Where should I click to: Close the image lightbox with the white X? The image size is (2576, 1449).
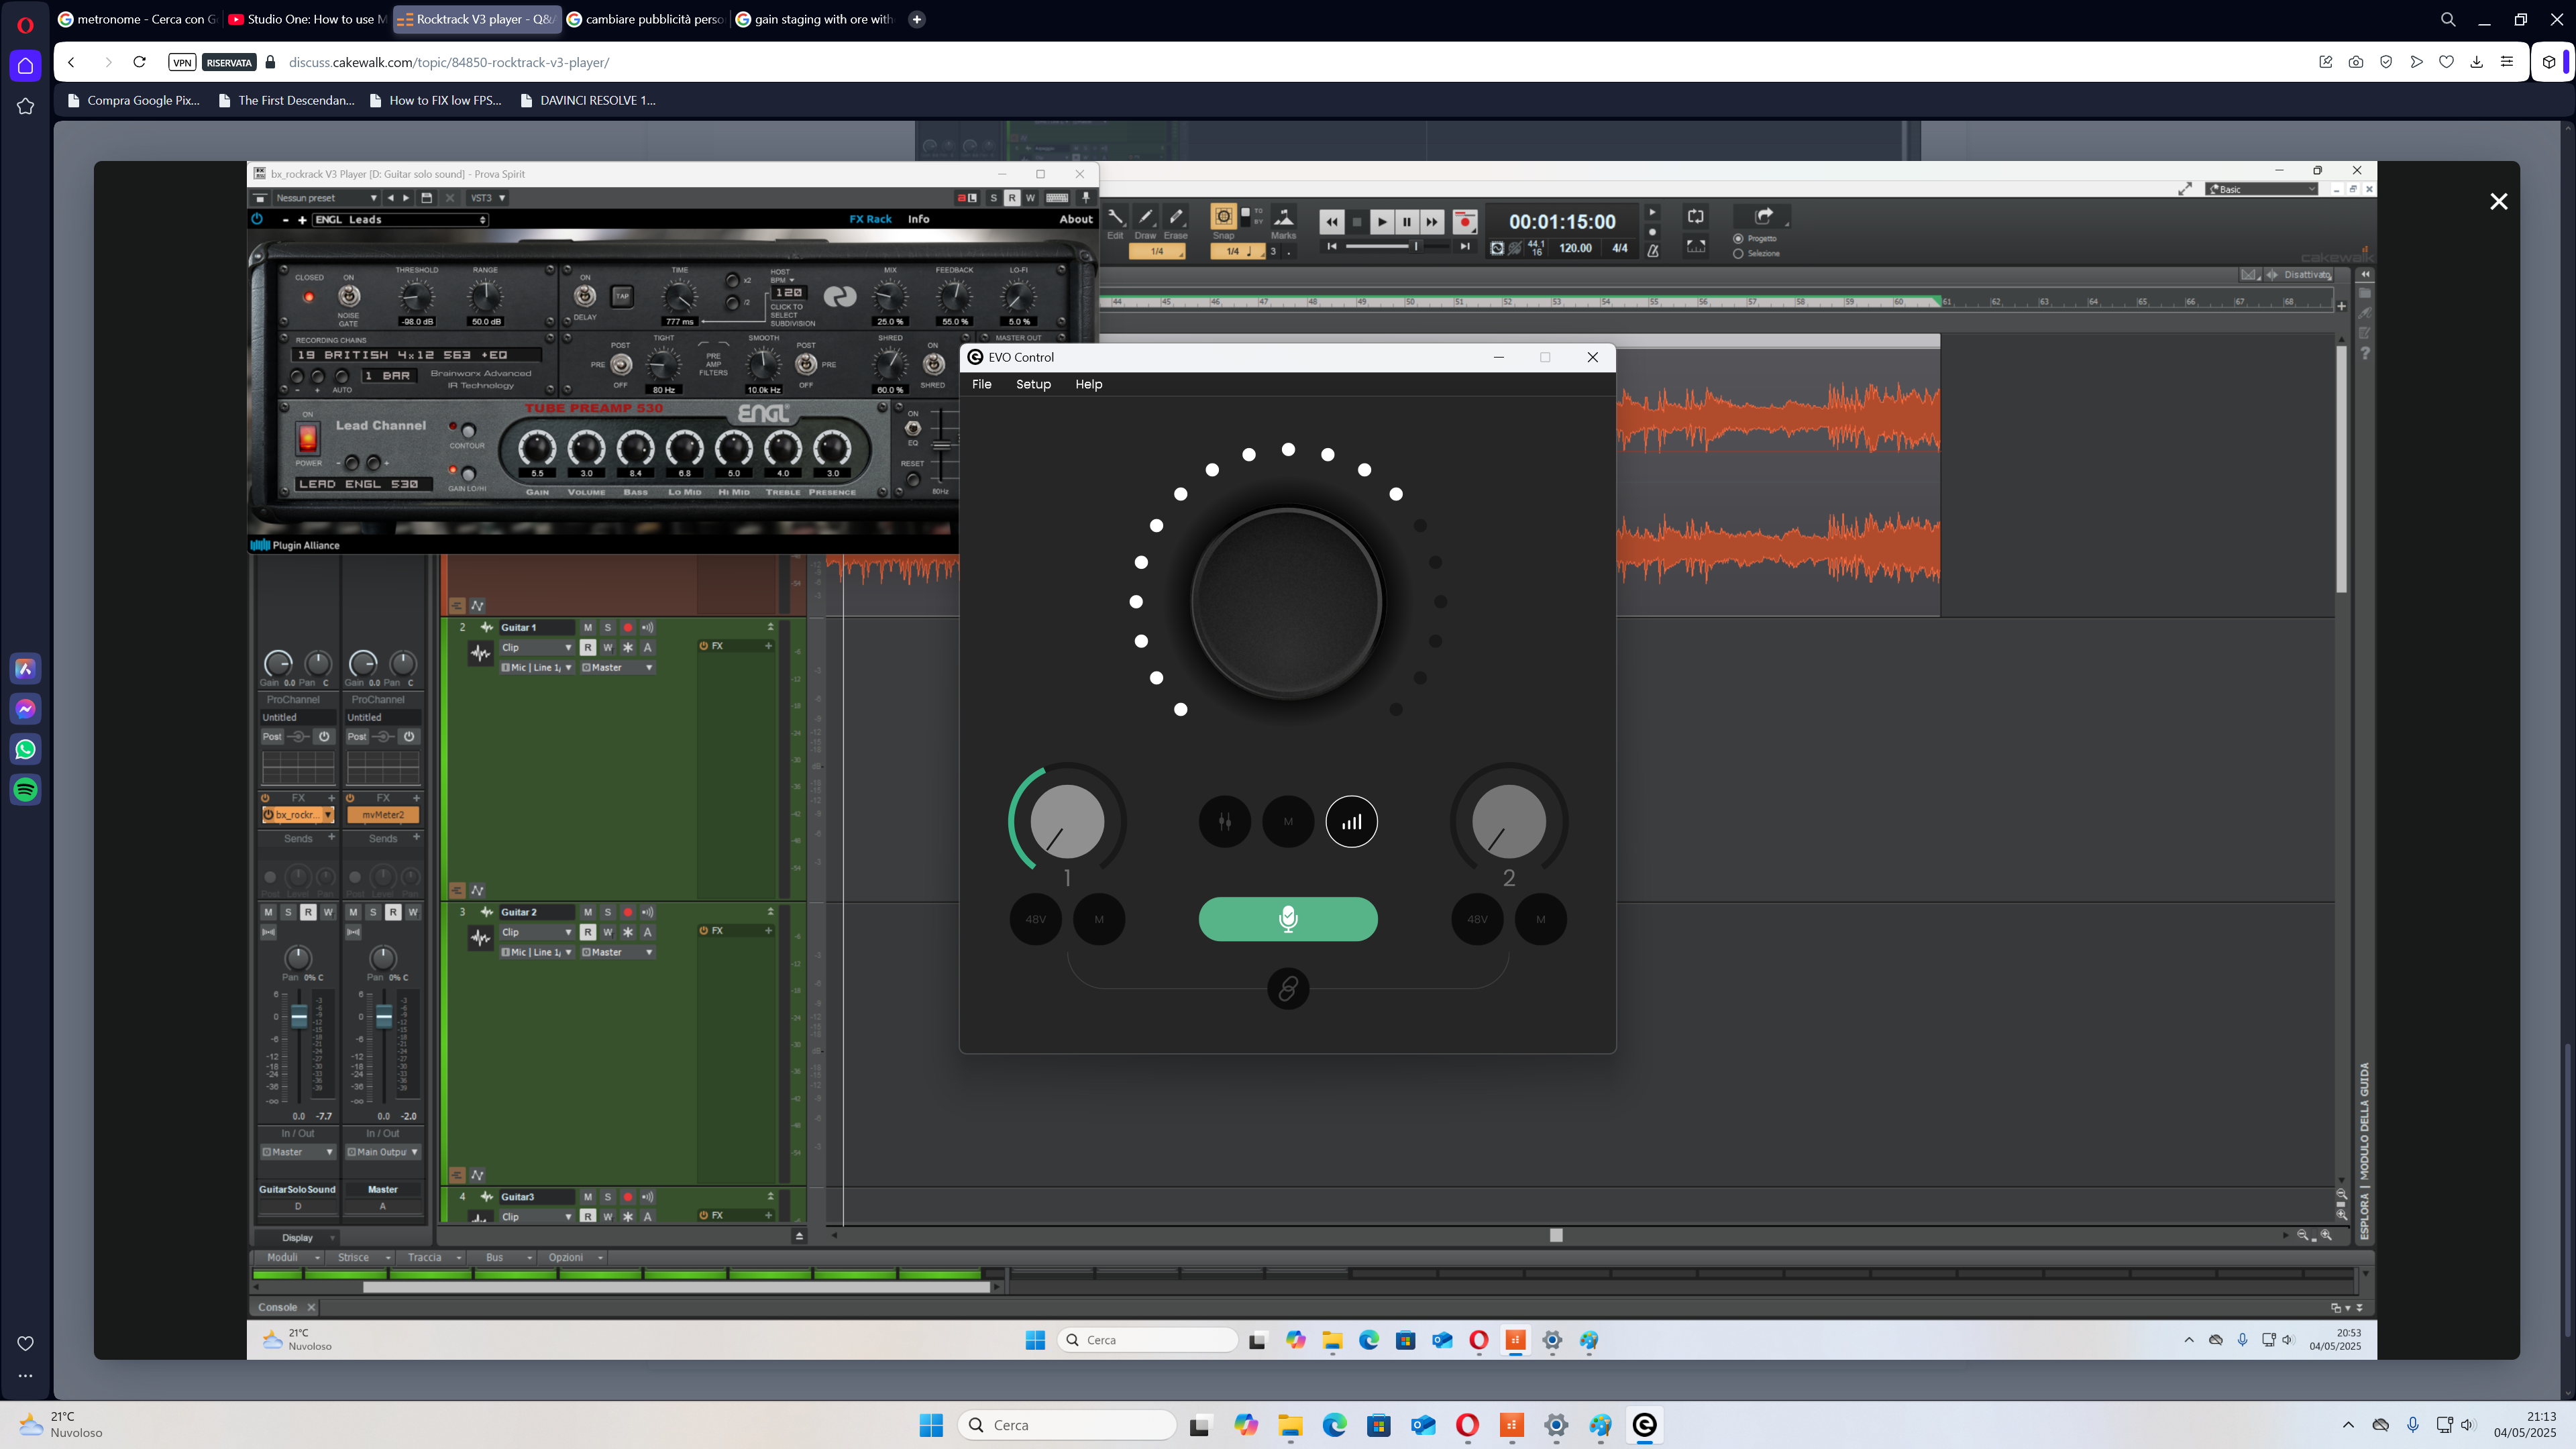click(2498, 201)
